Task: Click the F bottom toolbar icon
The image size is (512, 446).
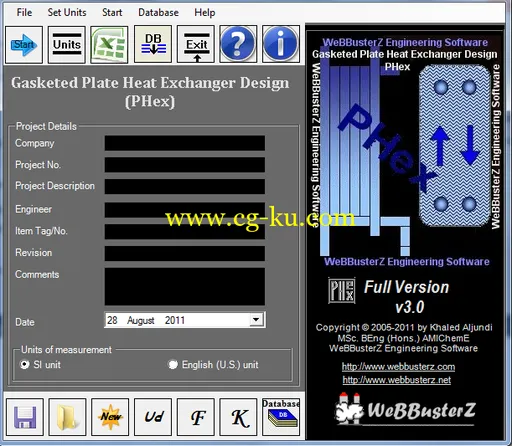Action: click(196, 417)
